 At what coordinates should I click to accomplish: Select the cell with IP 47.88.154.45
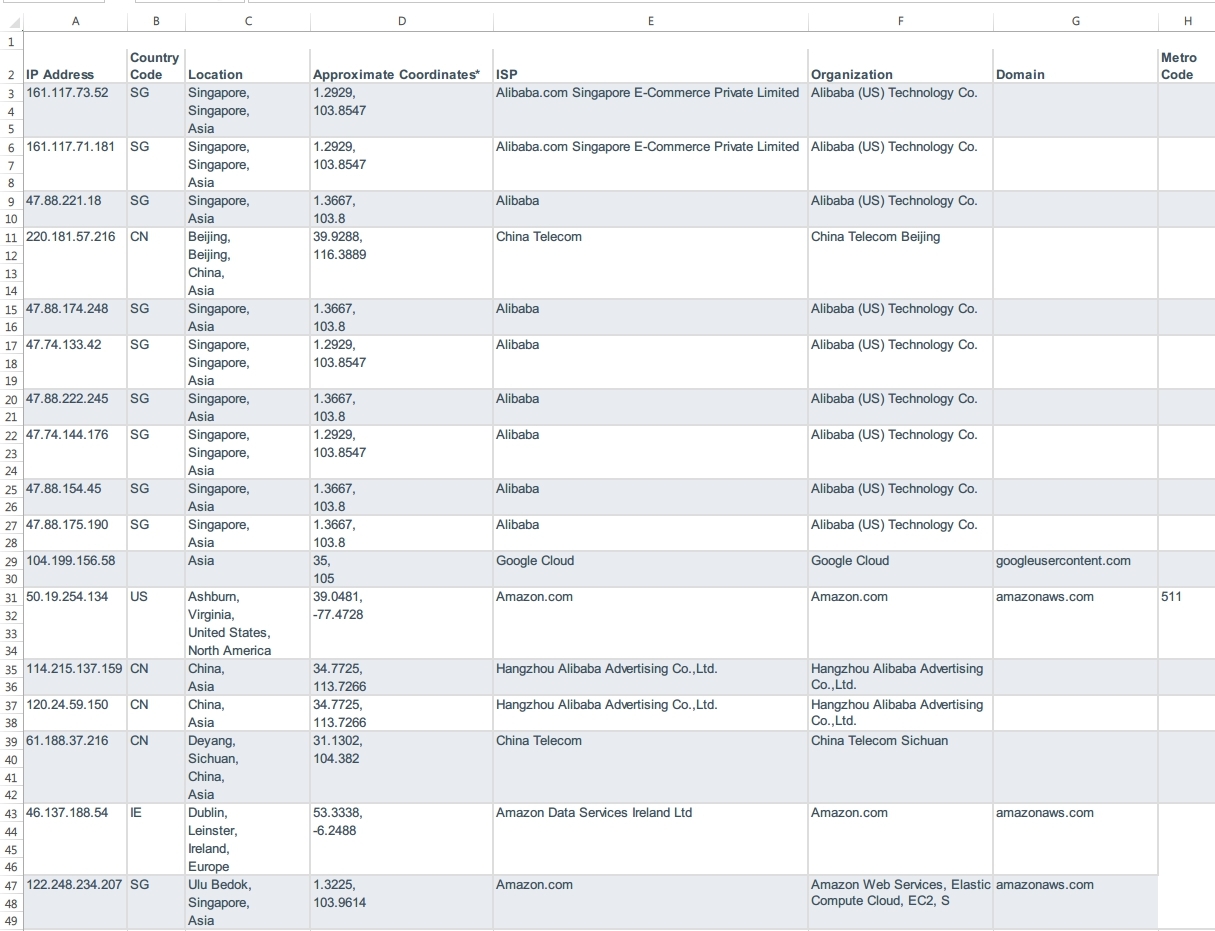click(75, 497)
